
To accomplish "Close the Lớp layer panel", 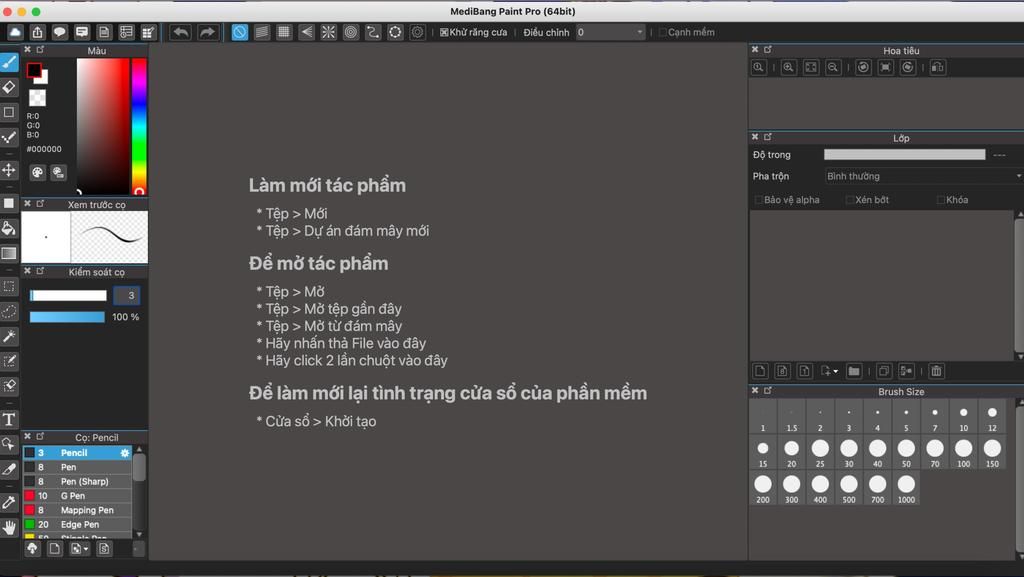I will click(755, 137).
